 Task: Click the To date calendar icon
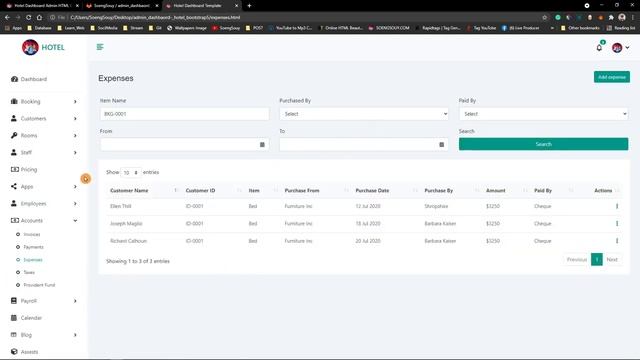(441, 144)
